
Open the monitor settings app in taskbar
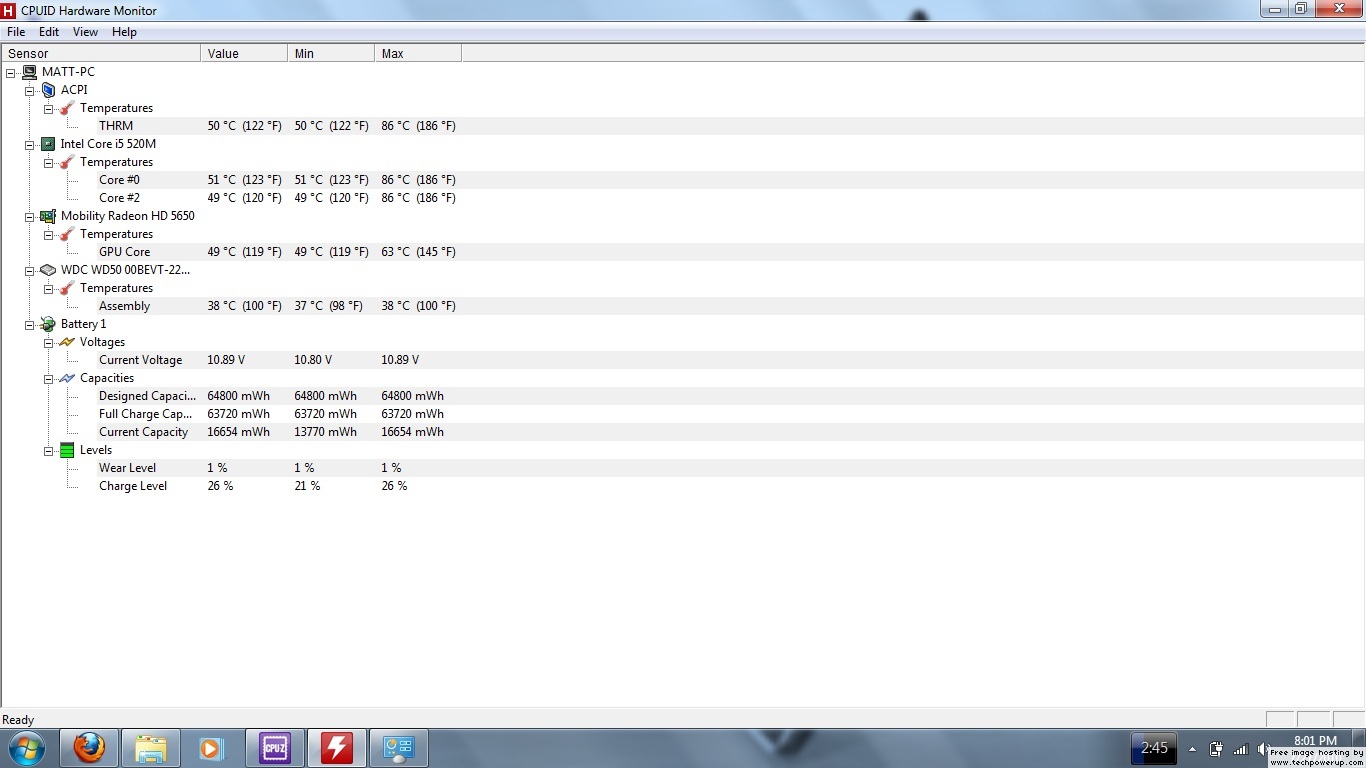[398, 748]
